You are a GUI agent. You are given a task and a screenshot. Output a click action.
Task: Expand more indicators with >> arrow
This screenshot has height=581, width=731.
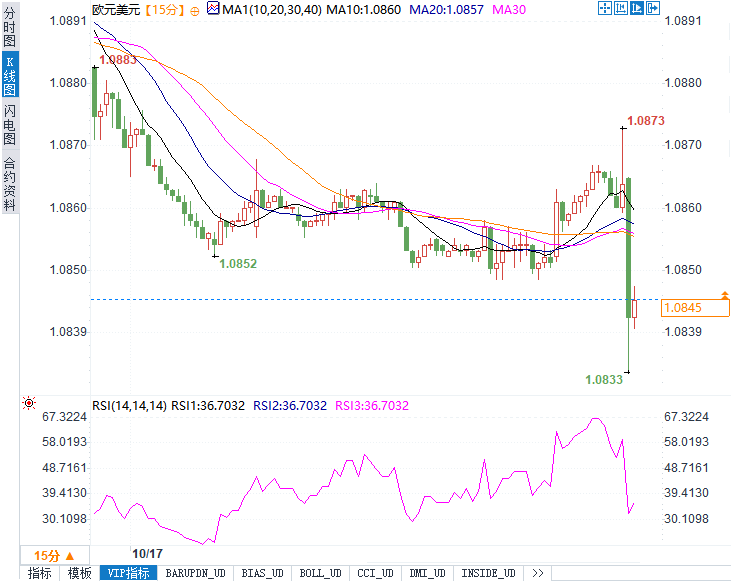point(538,573)
